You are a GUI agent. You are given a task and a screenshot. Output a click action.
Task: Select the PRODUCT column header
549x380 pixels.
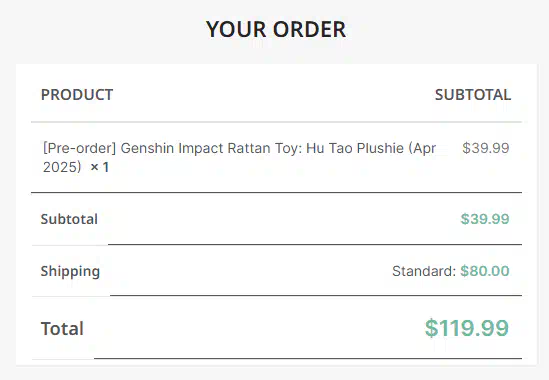pos(77,95)
